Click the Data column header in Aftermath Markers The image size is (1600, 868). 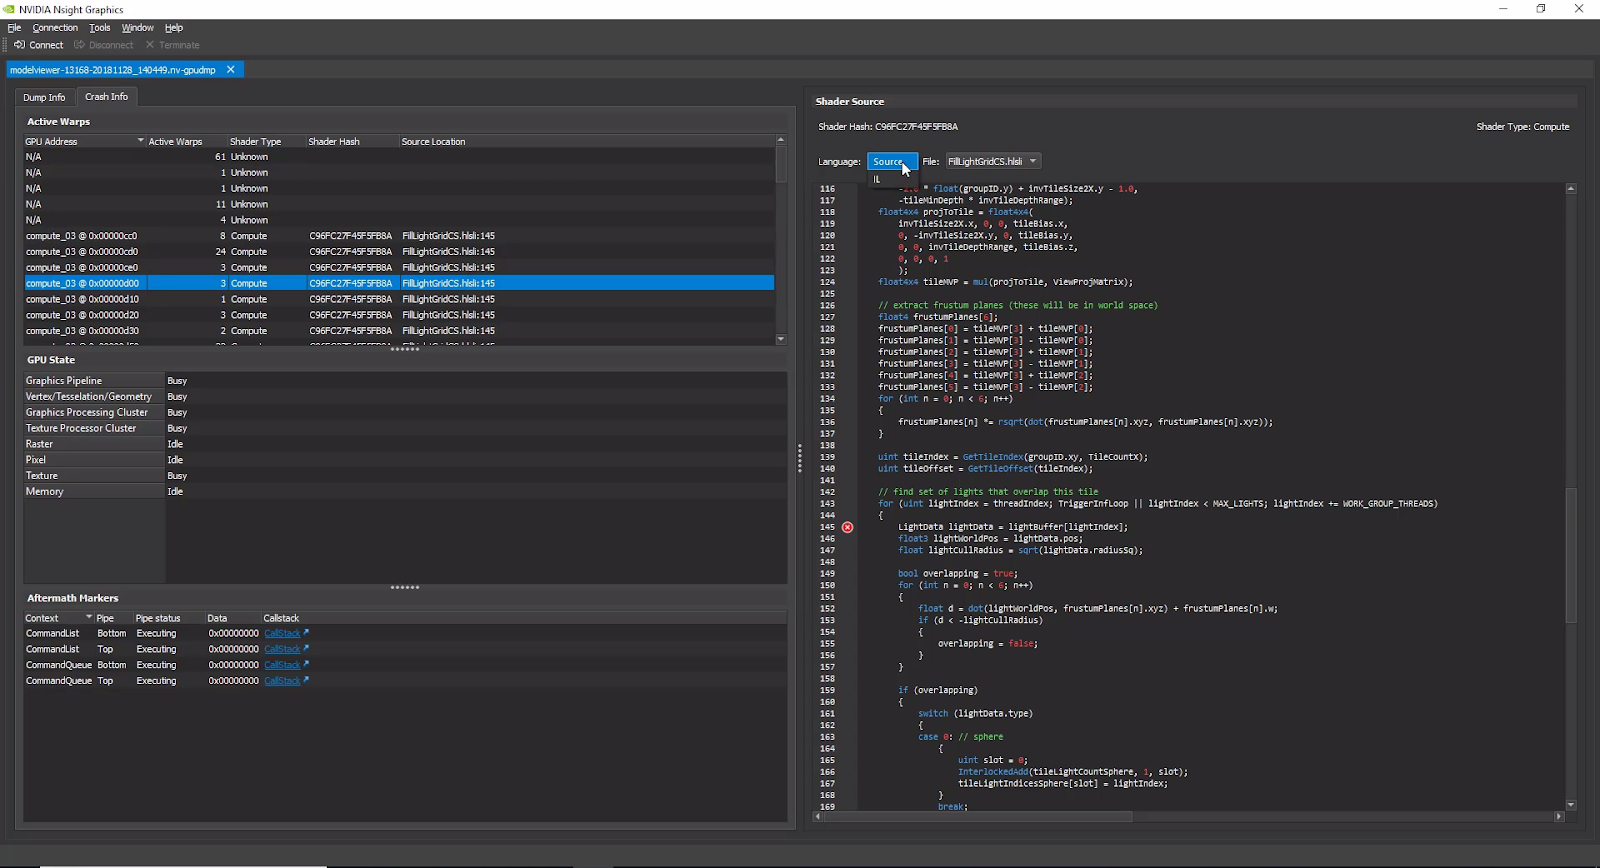click(x=232, y=618)
